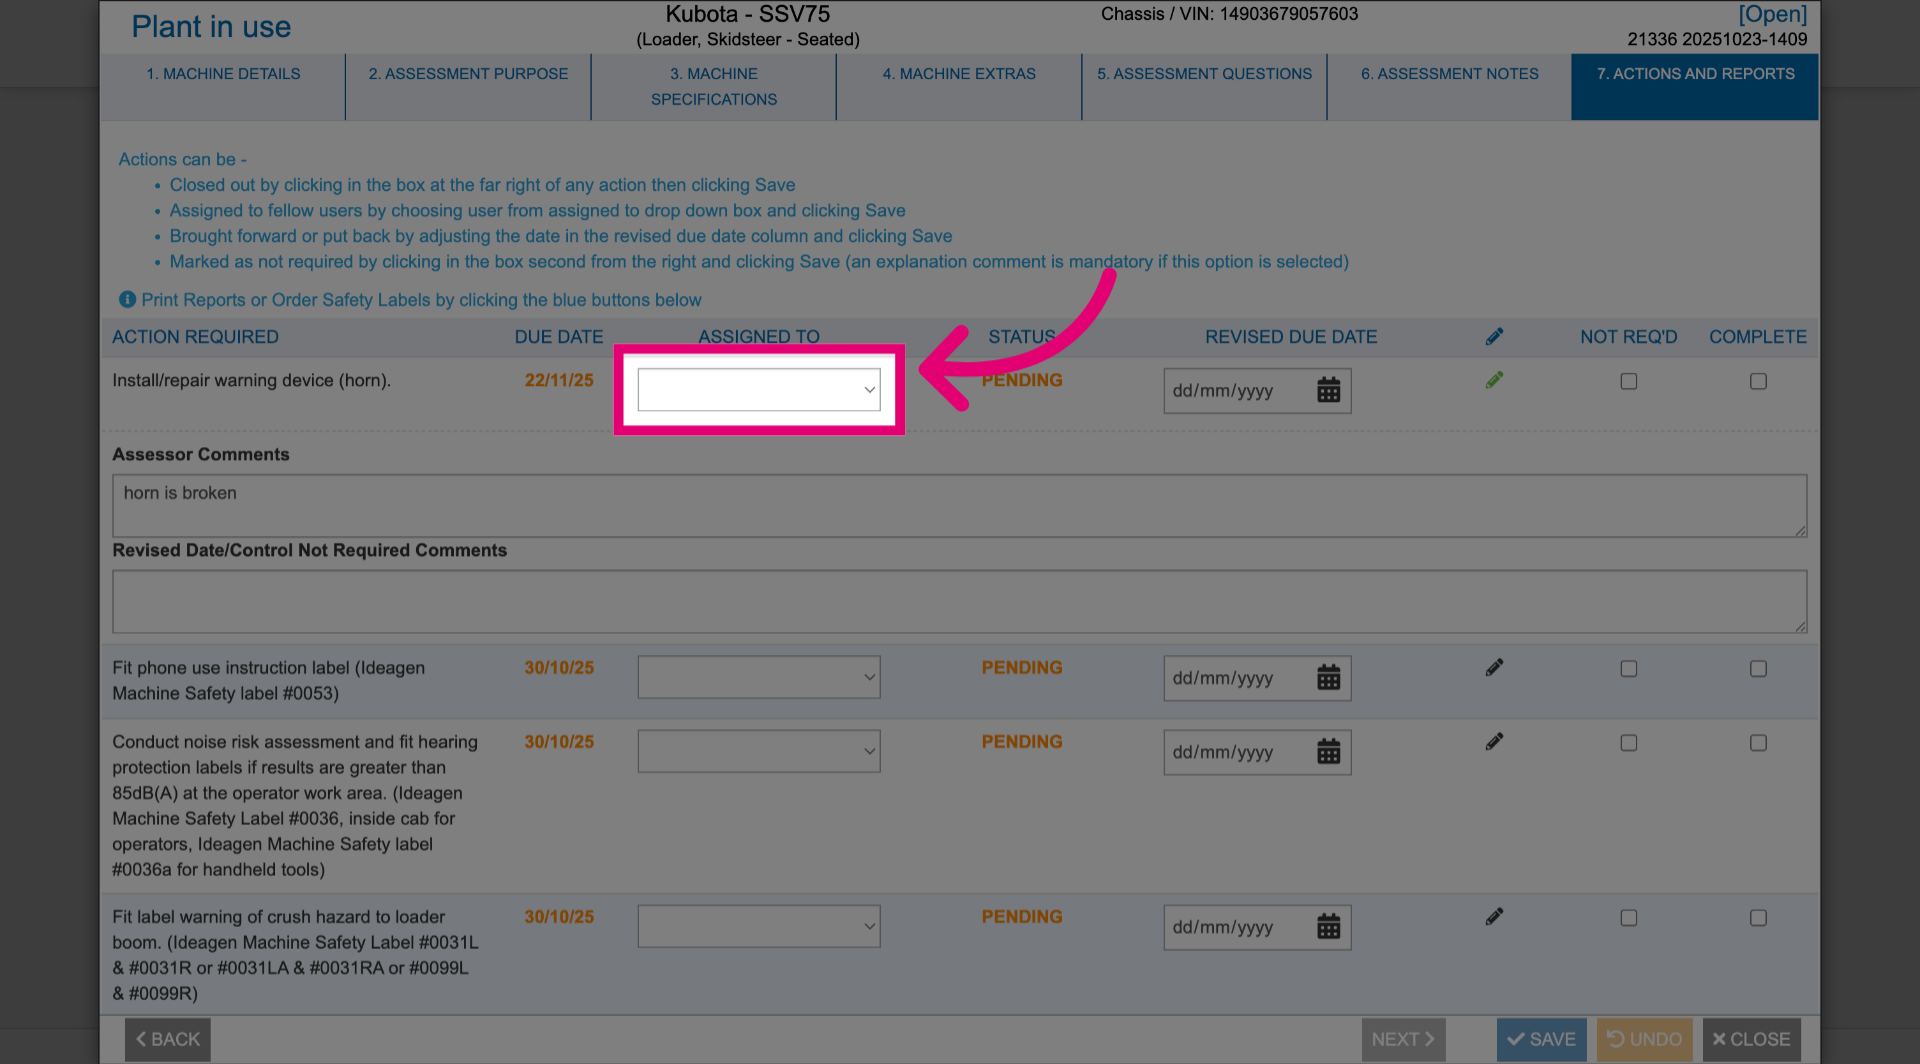This screenshot has height=1064, width=1920.
Task: Tick Not Req'd for noise risk assessment action
Action: [x=1628, y=742]
